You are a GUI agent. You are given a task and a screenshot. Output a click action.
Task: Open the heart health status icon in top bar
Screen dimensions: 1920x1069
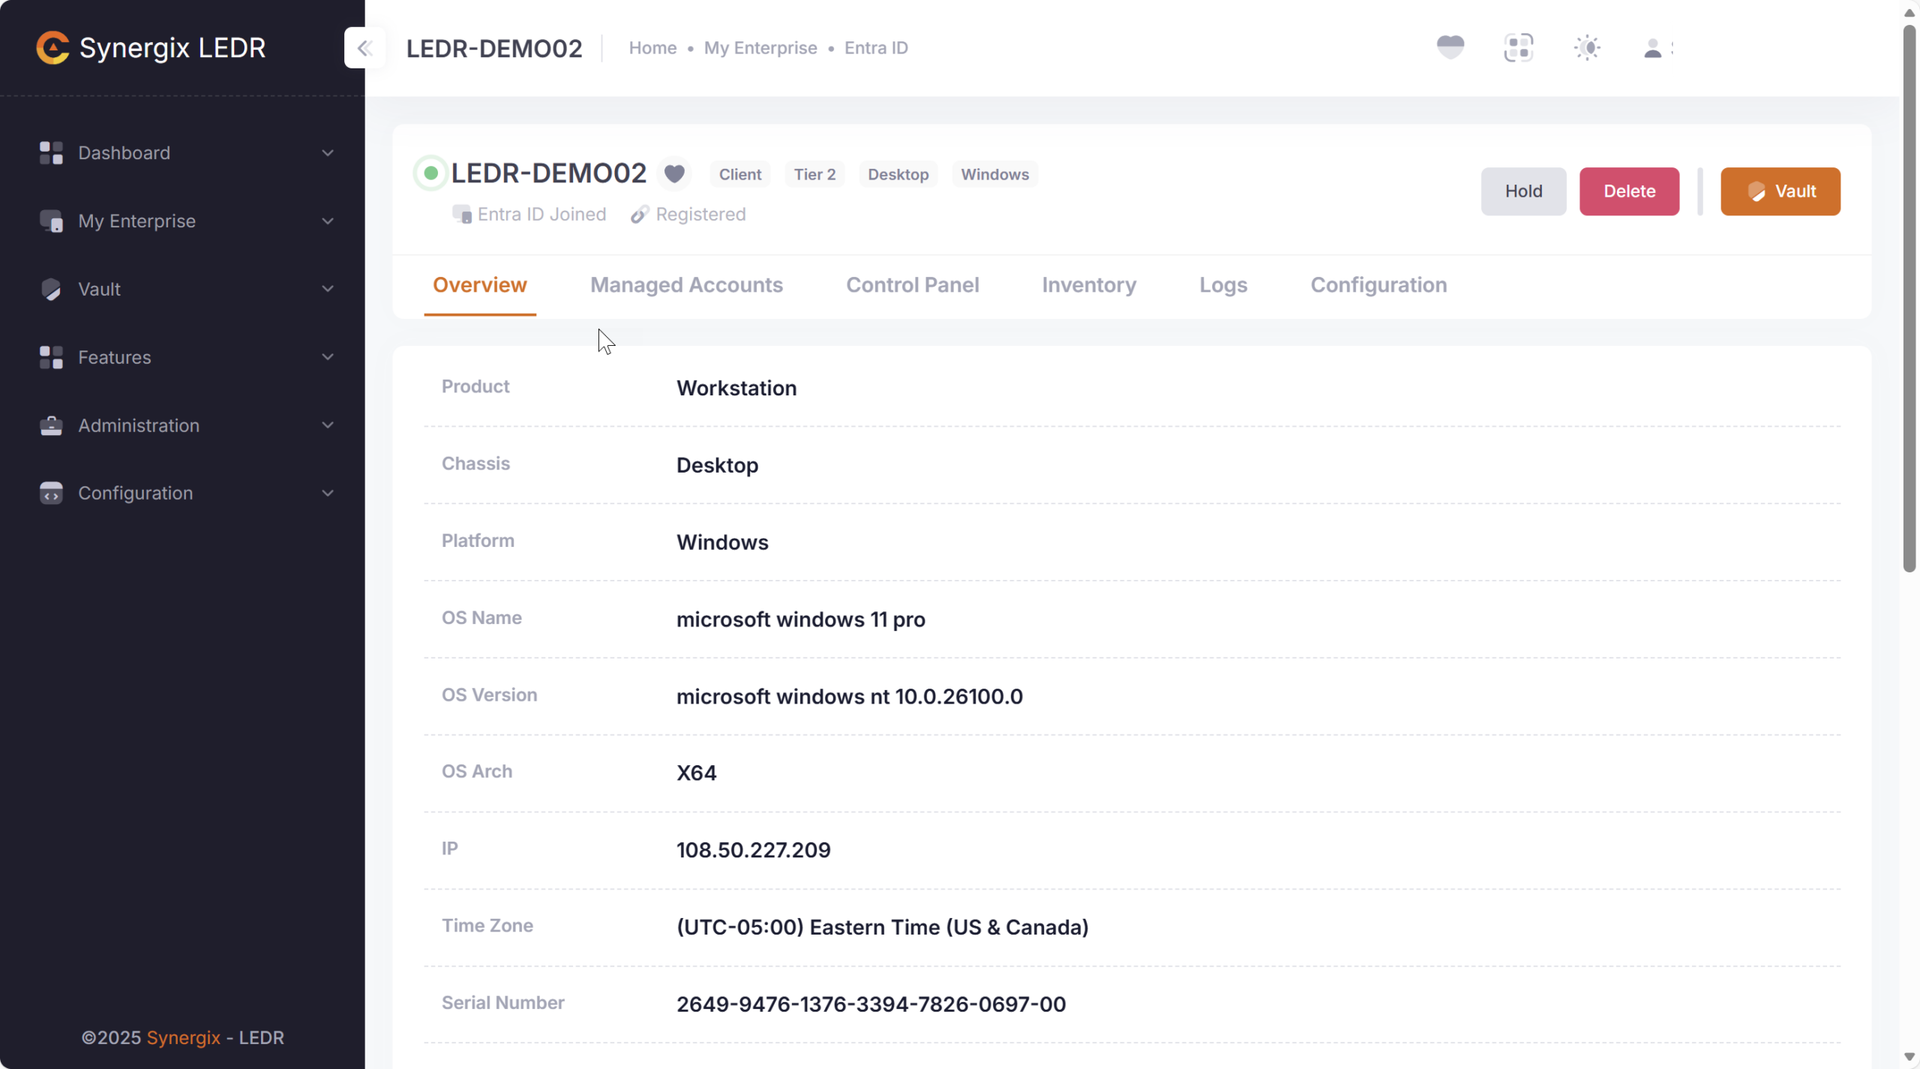pyautogui.click(x=1449, y=46)
